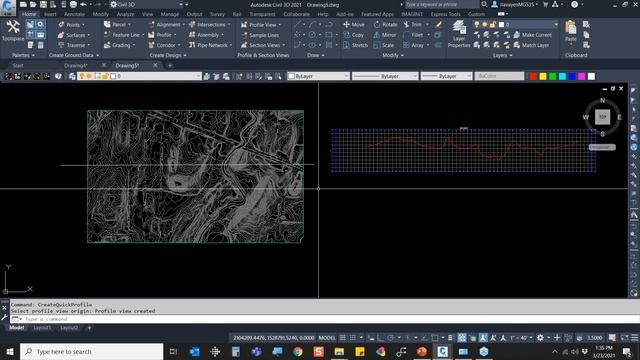Image resolution: width=640 pixels, height=360 pixels.
Task: Click the search magnifier in title bar
Action: coord(484,4)
